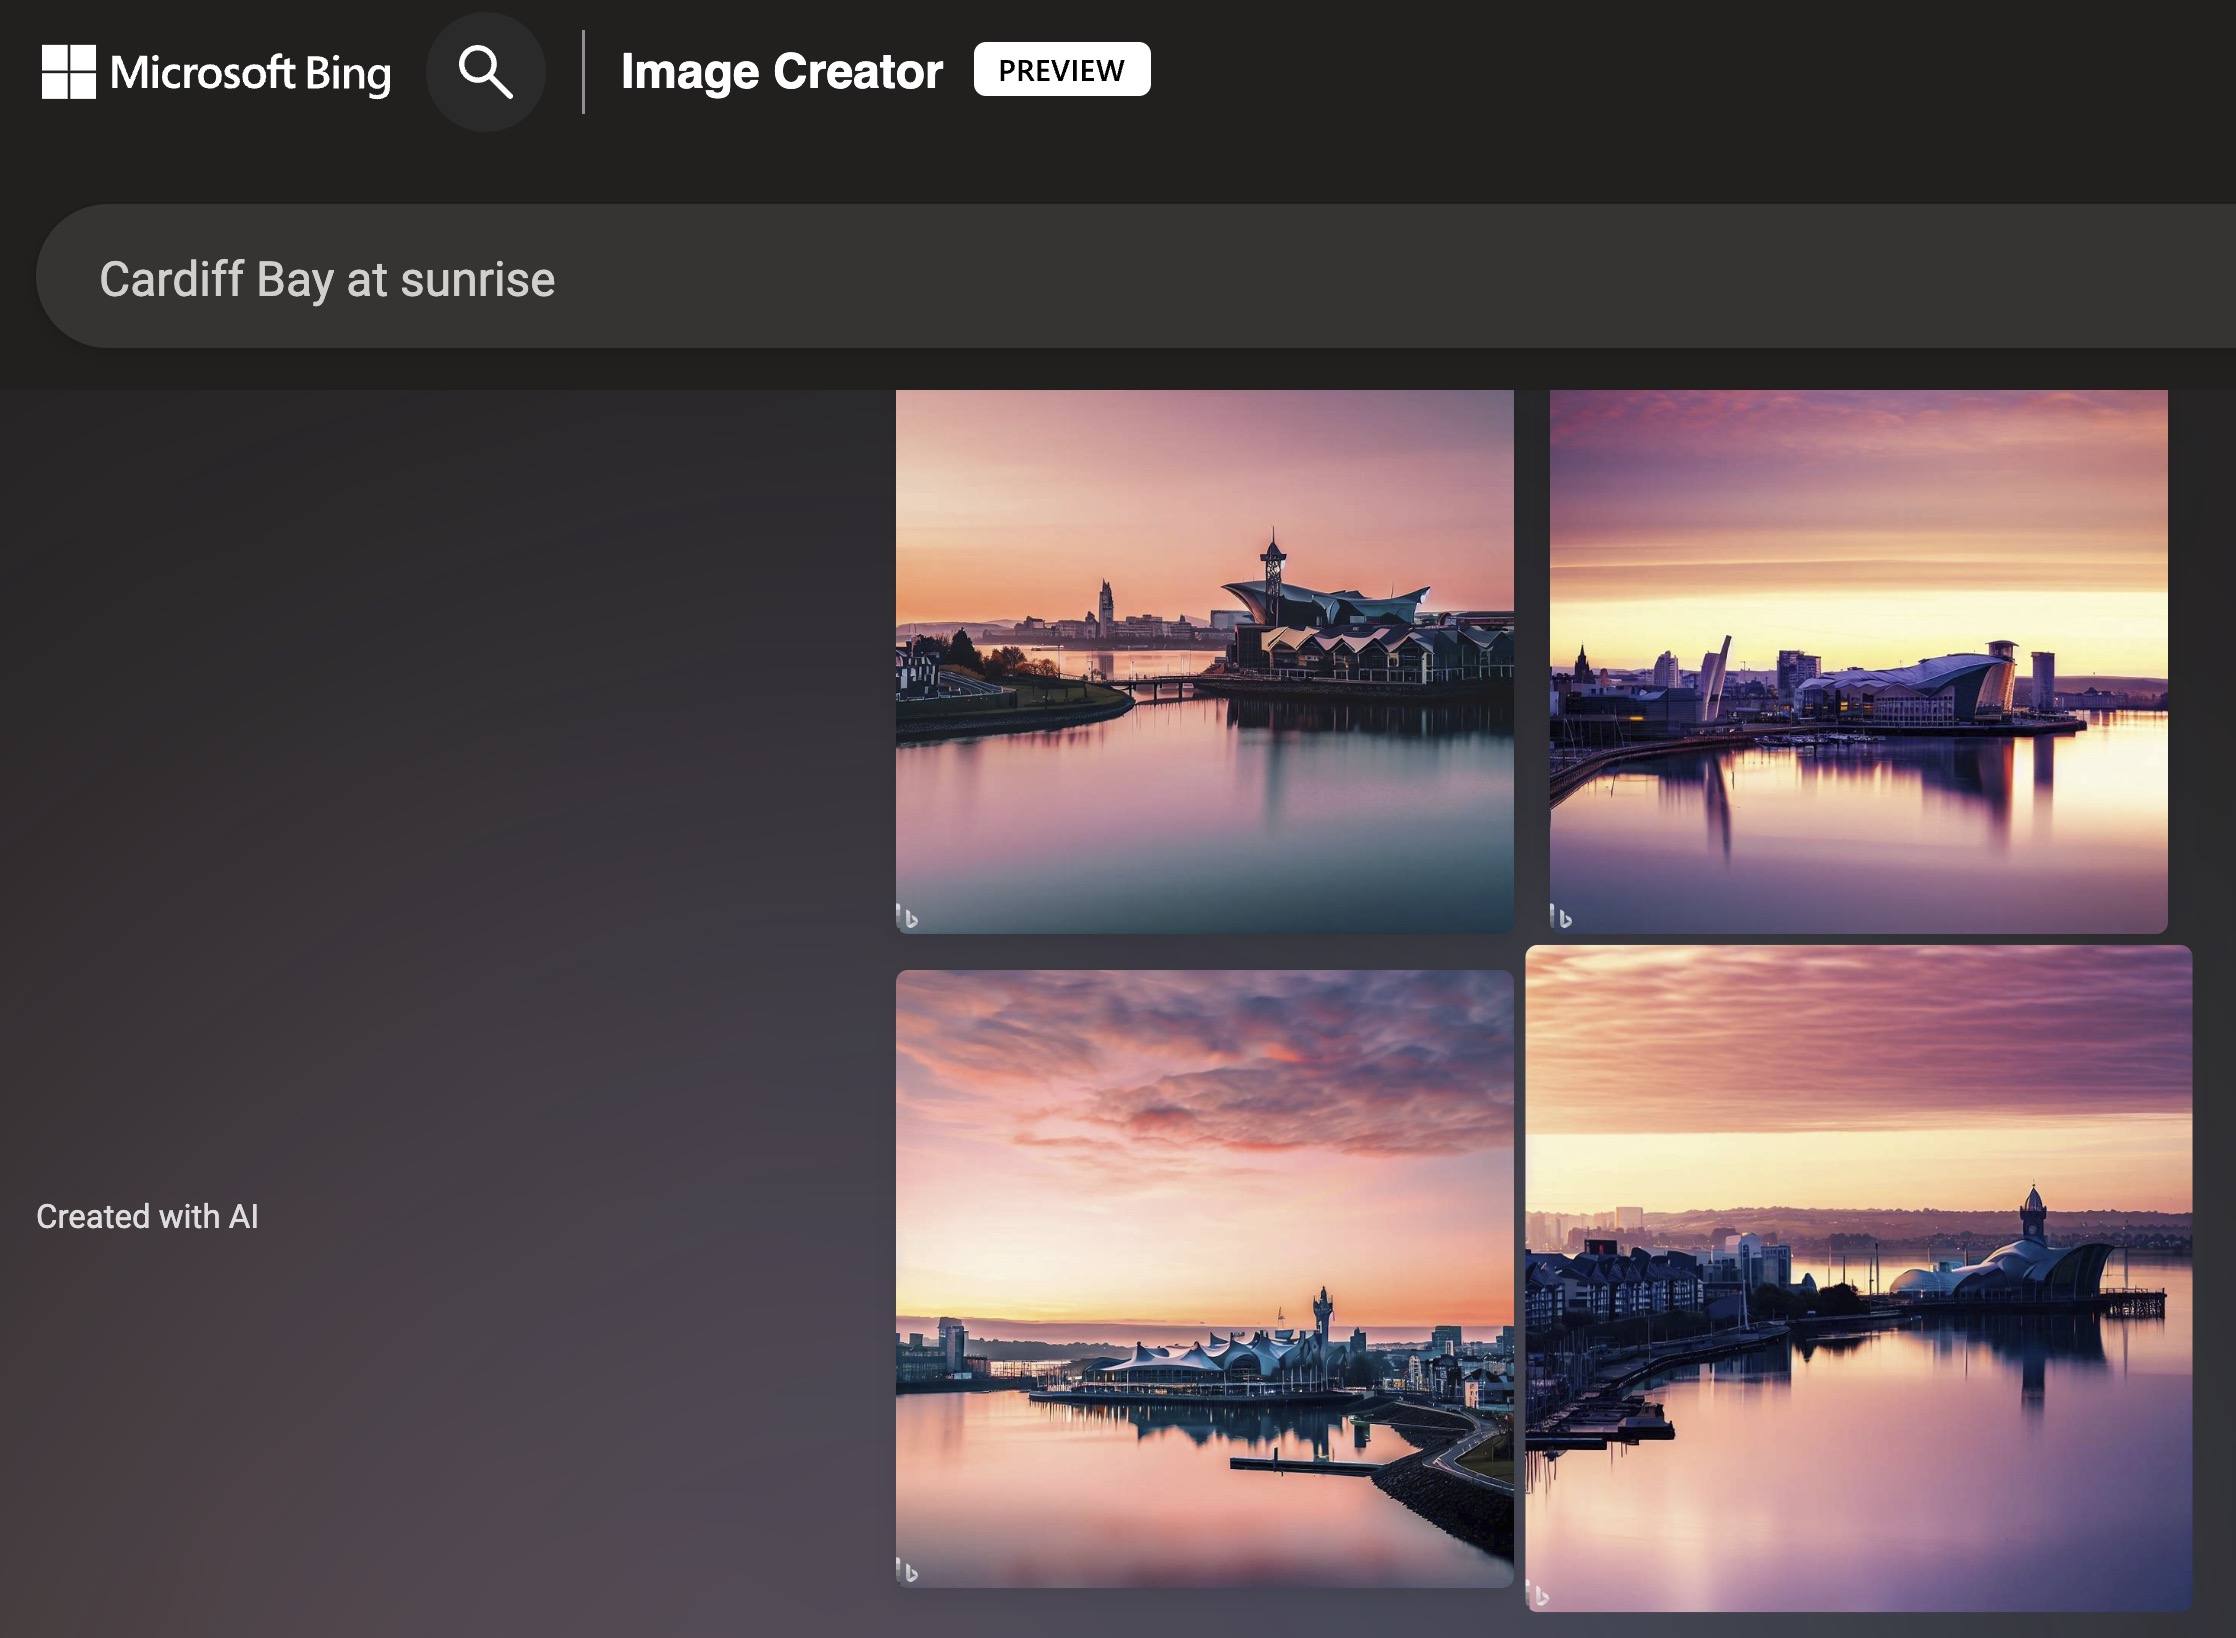Click the PREVIEW badge
Image resolution: width=2236 pixels, height=1638 pixels.
[1062, 70]
